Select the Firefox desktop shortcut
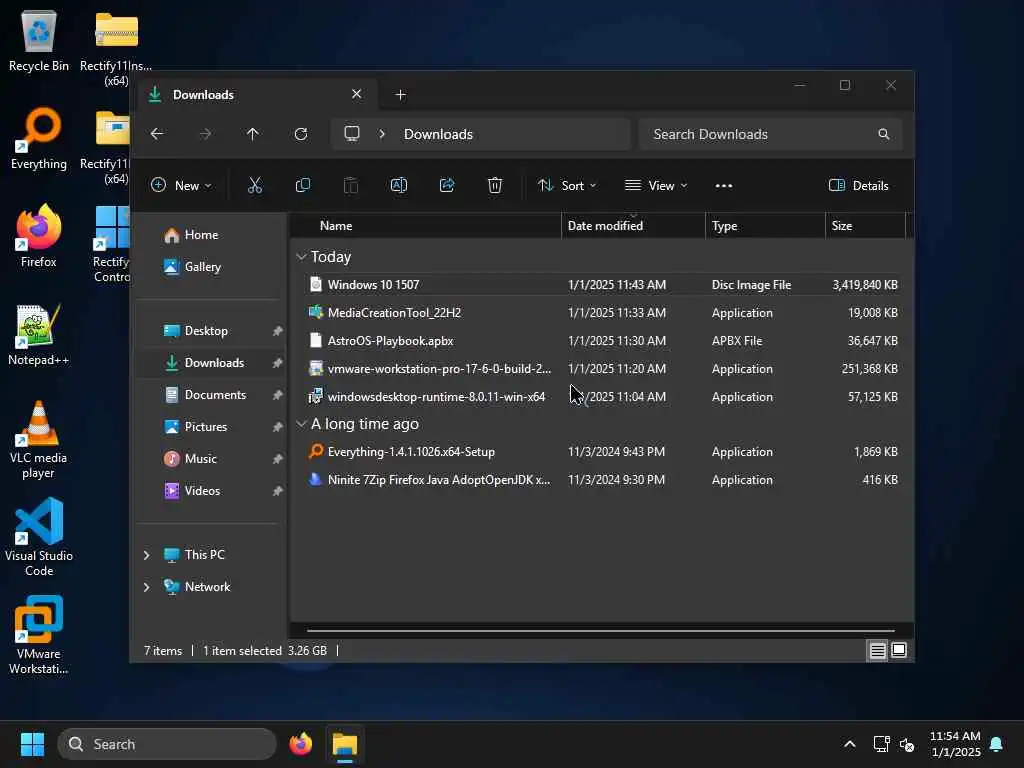The width and height of the screenshot is (1024, 768). [x=39, y=236]
